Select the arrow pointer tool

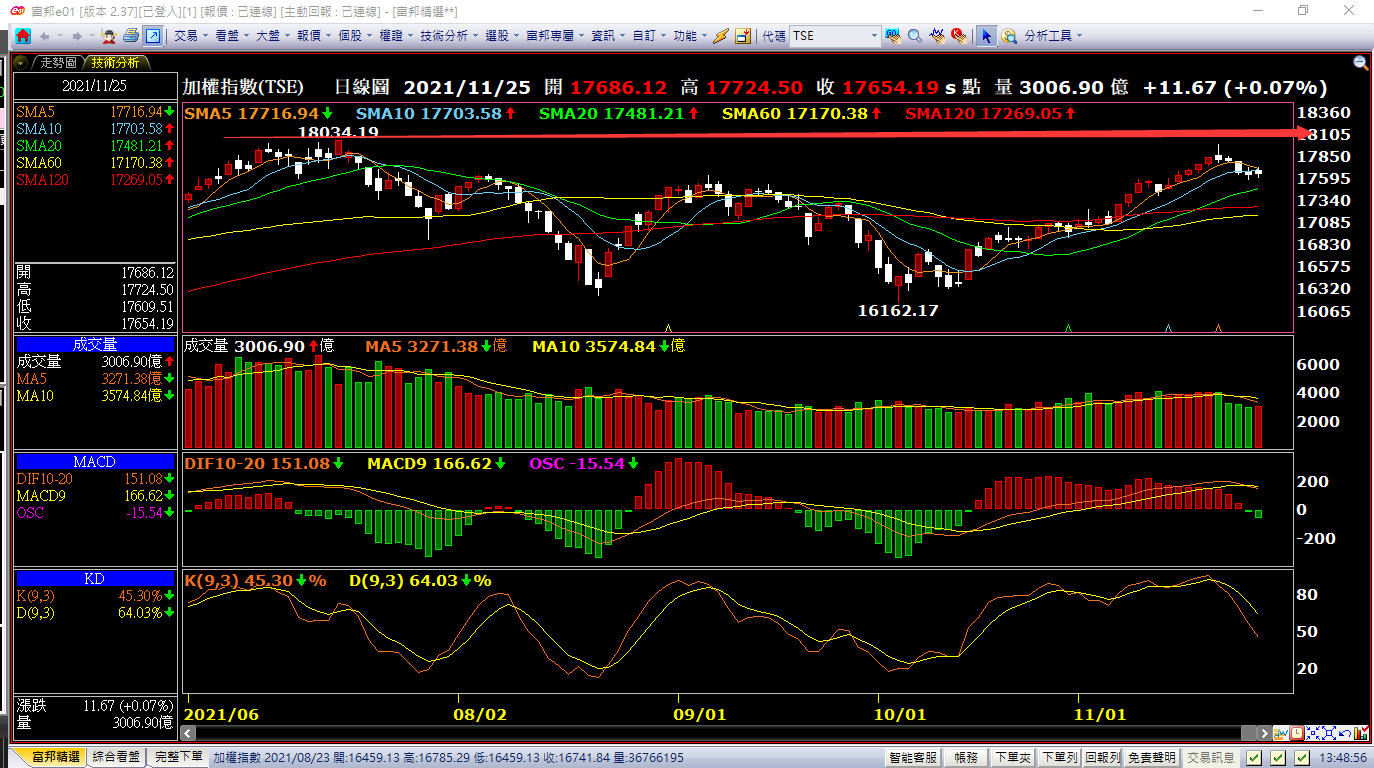pos(987,36)
